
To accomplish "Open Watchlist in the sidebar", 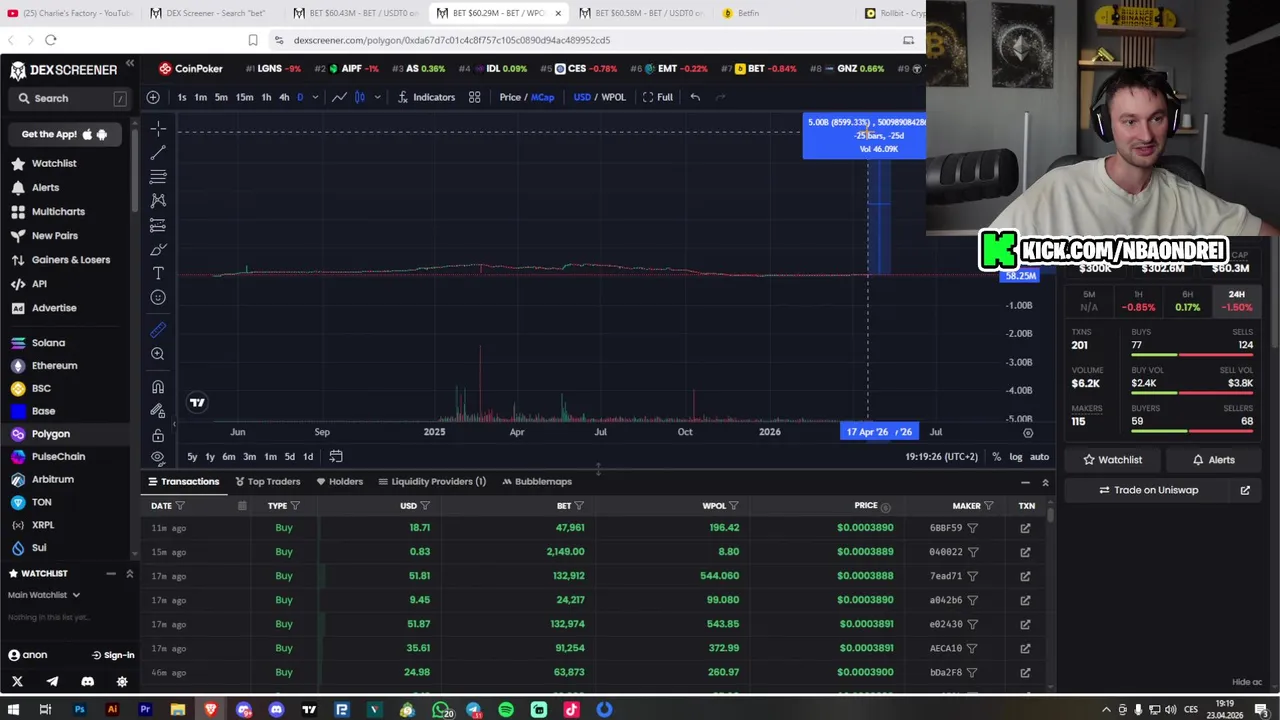I will [x=54, y=163].
